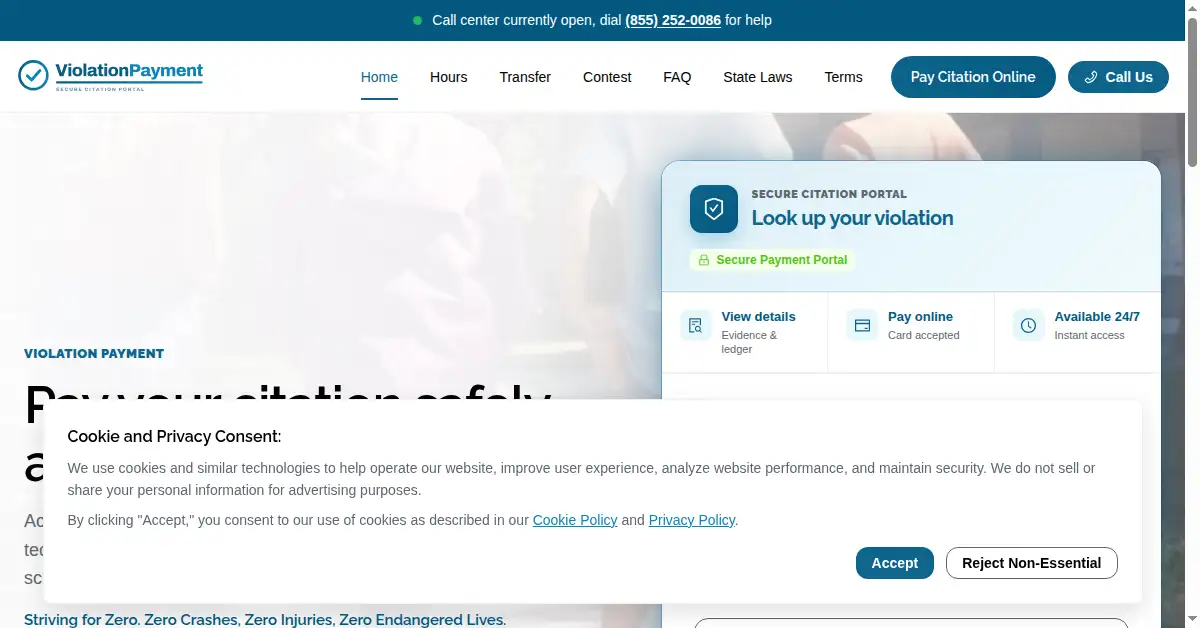Open the Privacy Policy link

pyautogui.click(x=692, y=520)
